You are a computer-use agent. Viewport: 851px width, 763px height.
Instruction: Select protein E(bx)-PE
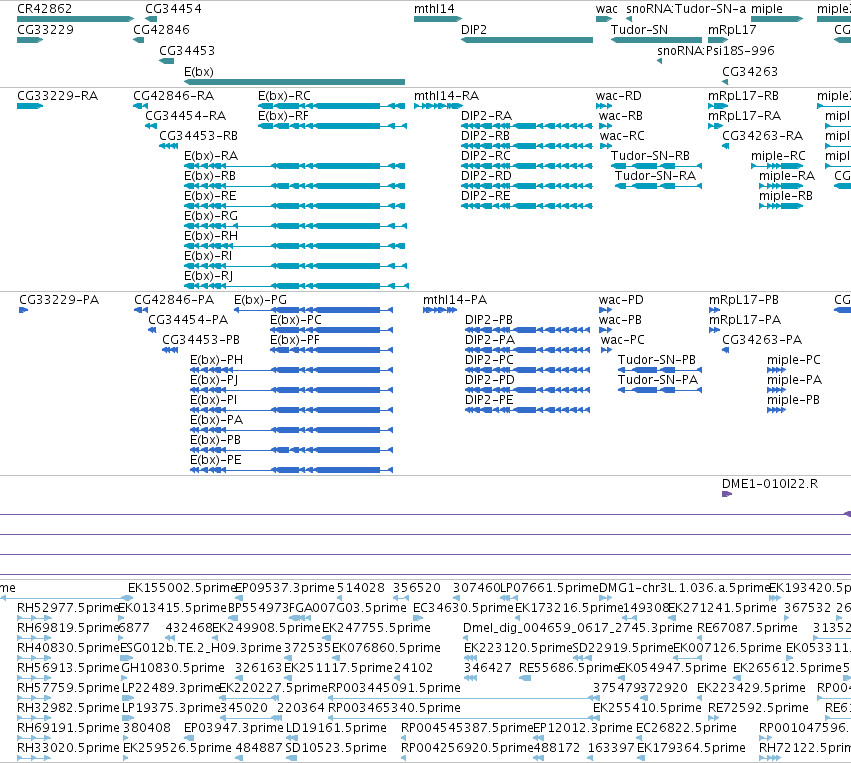[x=291, y=469]
